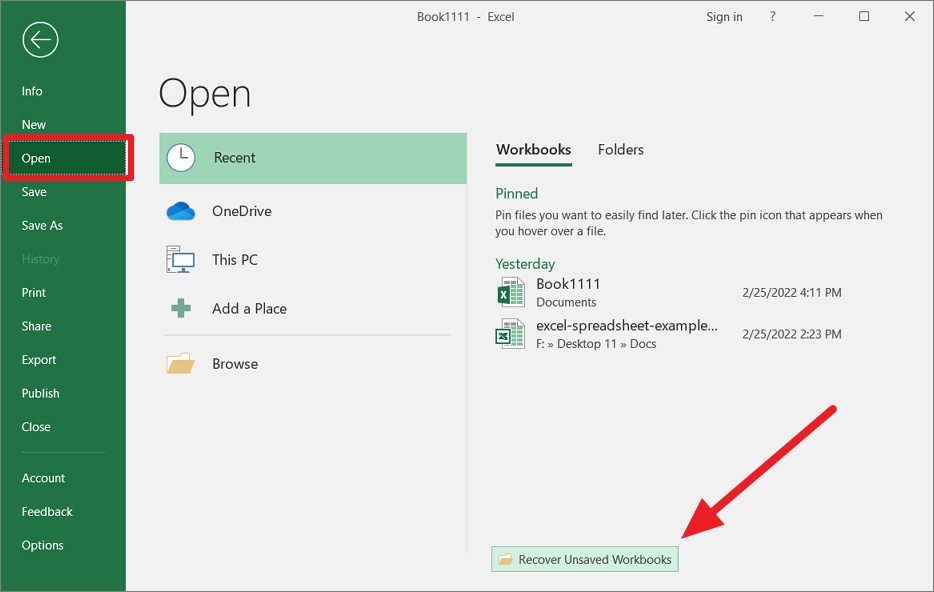The image size is (934, 592).
Task: Click Recover Unsaved Workbooks button
Action: point(585,559)
